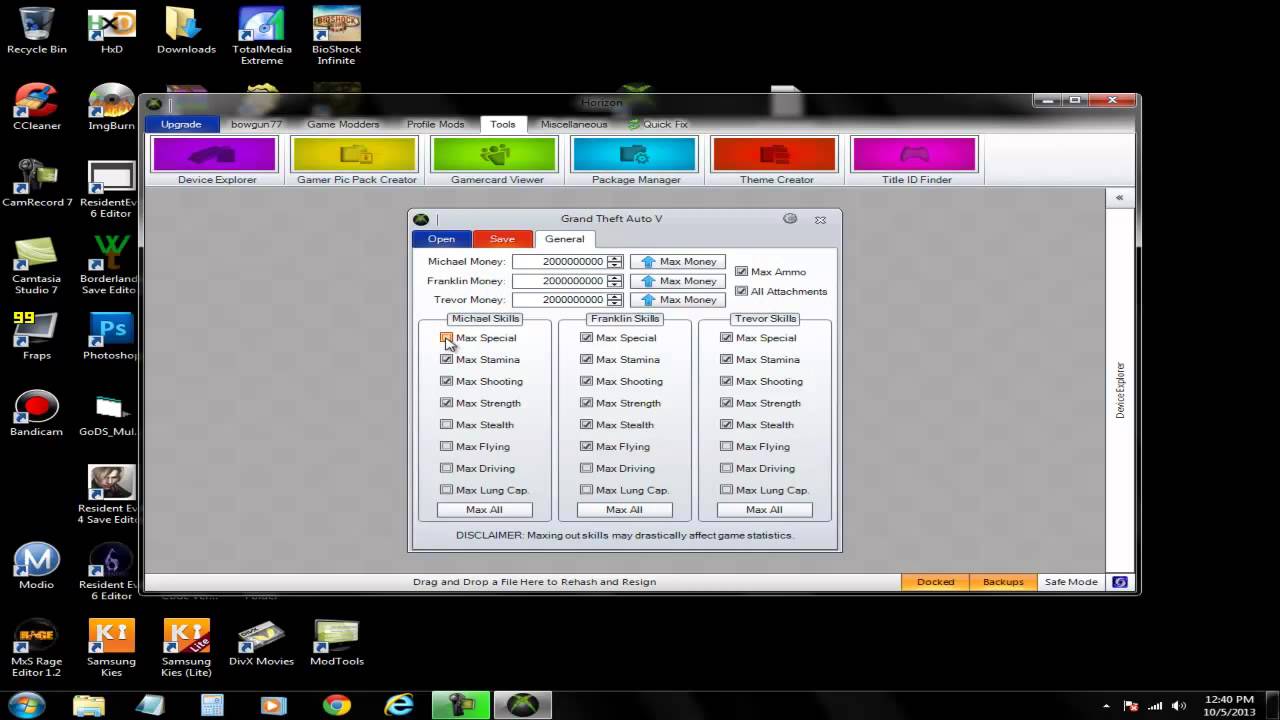Viewport: 1280px width, 720px height.
Task: Click the Open tab in GTA V editor
Action: [441, 239]
